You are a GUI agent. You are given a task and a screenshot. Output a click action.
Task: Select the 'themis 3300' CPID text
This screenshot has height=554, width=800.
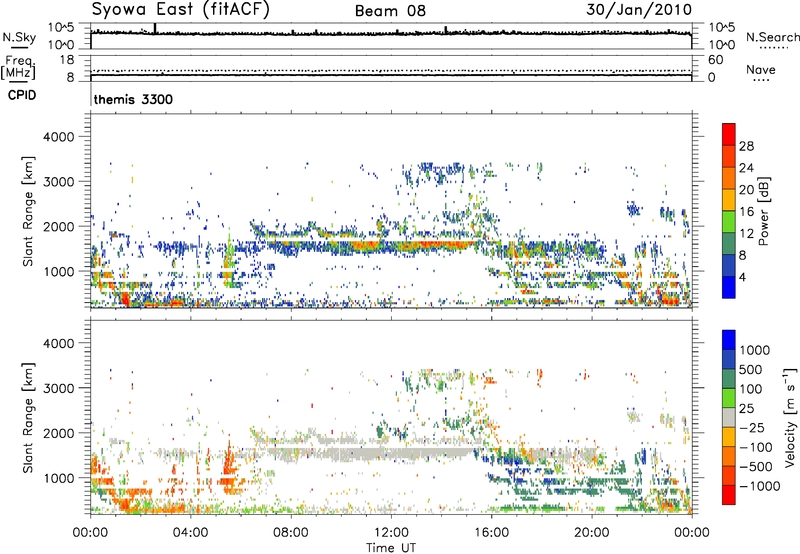133,99
